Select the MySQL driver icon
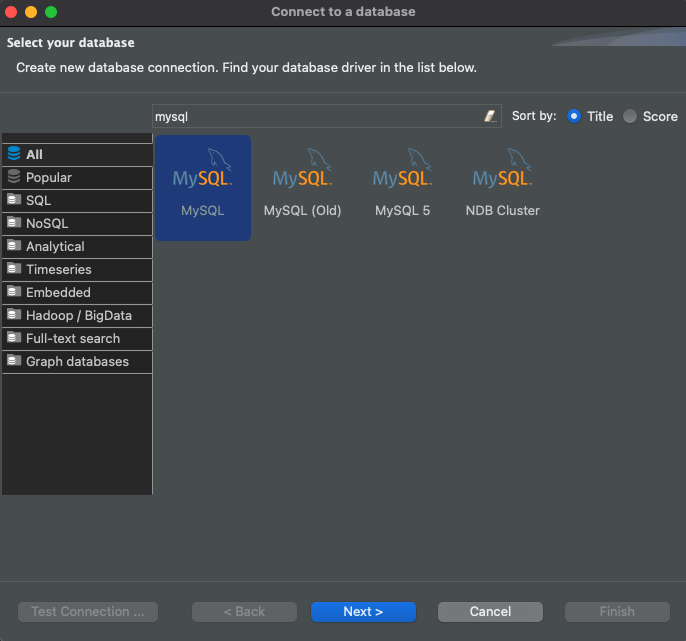 click(203, 180)
